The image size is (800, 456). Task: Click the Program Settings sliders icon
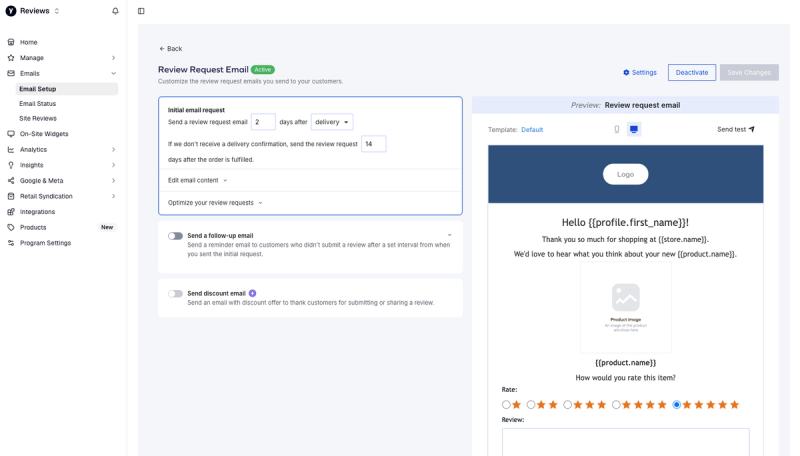pos(11,243)
